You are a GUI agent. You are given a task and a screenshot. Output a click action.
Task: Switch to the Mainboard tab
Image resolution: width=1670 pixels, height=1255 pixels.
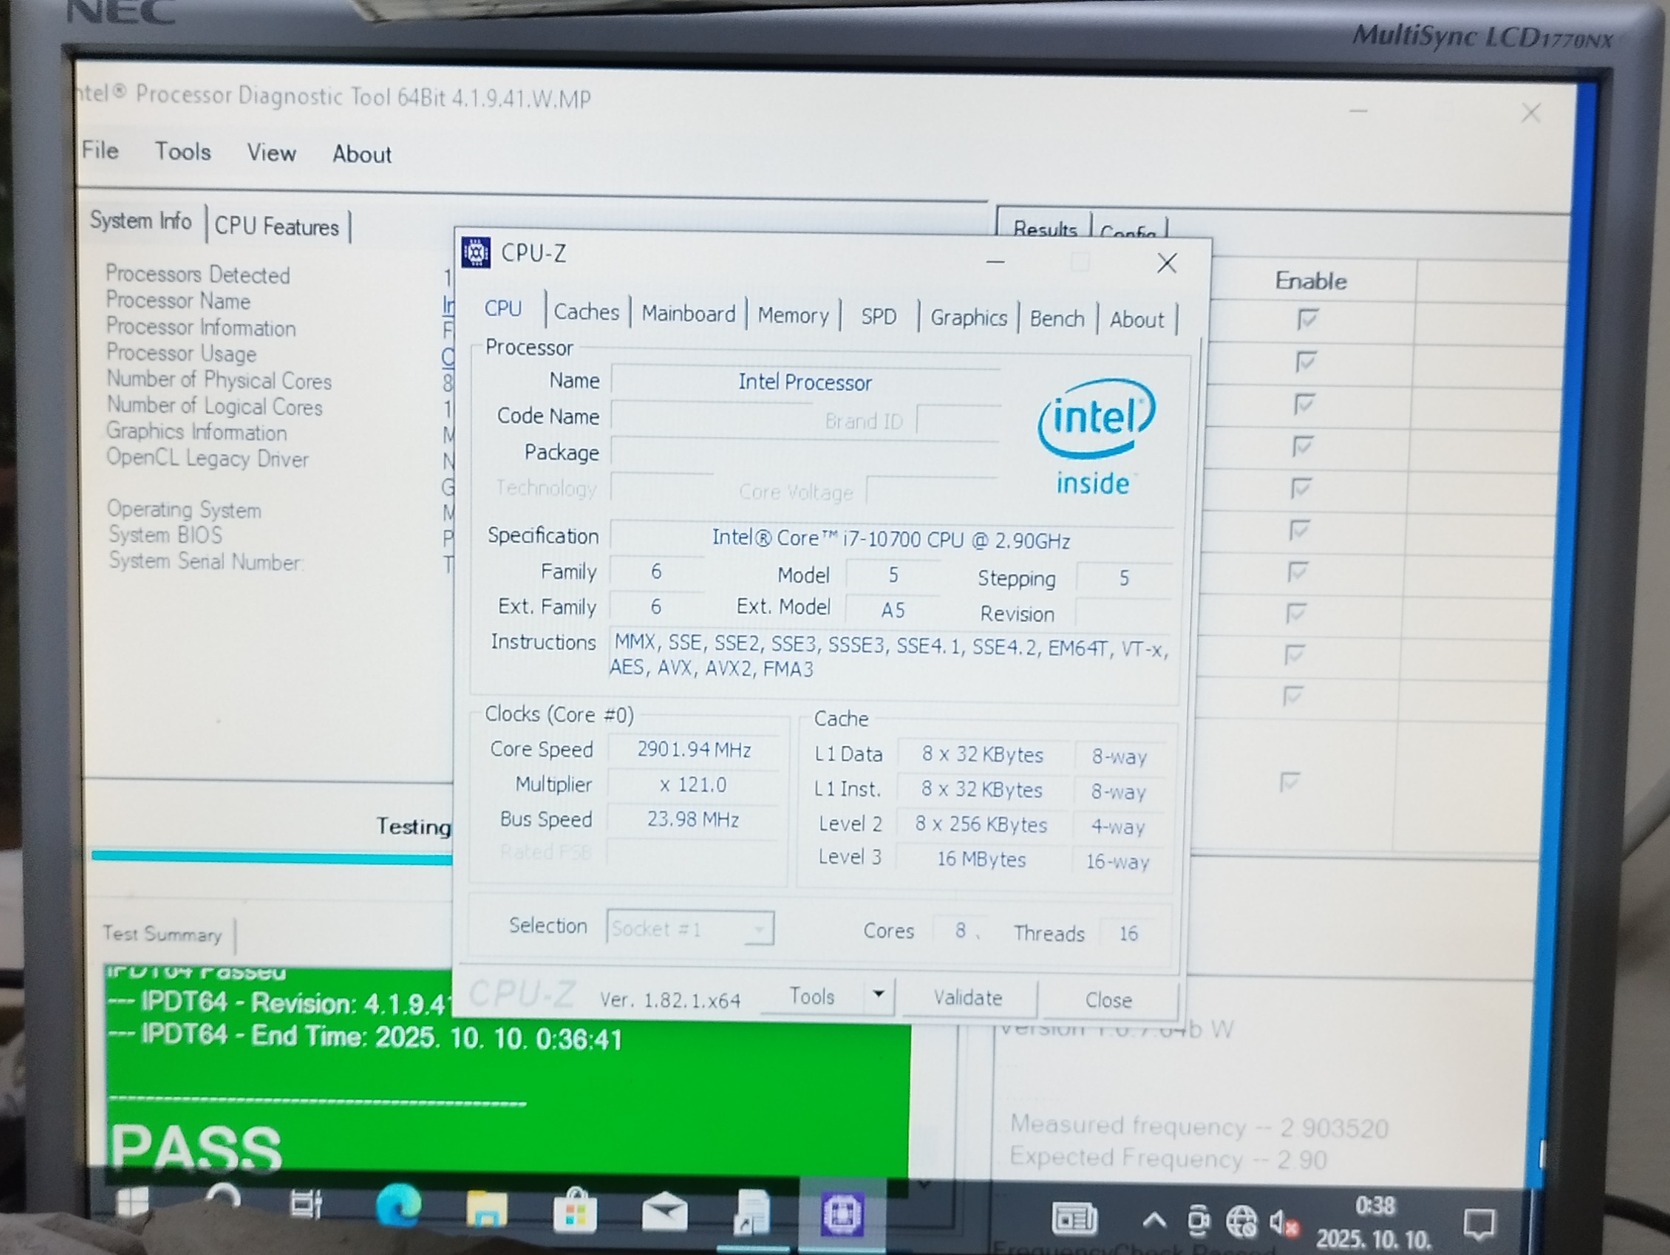pos(688,314)
